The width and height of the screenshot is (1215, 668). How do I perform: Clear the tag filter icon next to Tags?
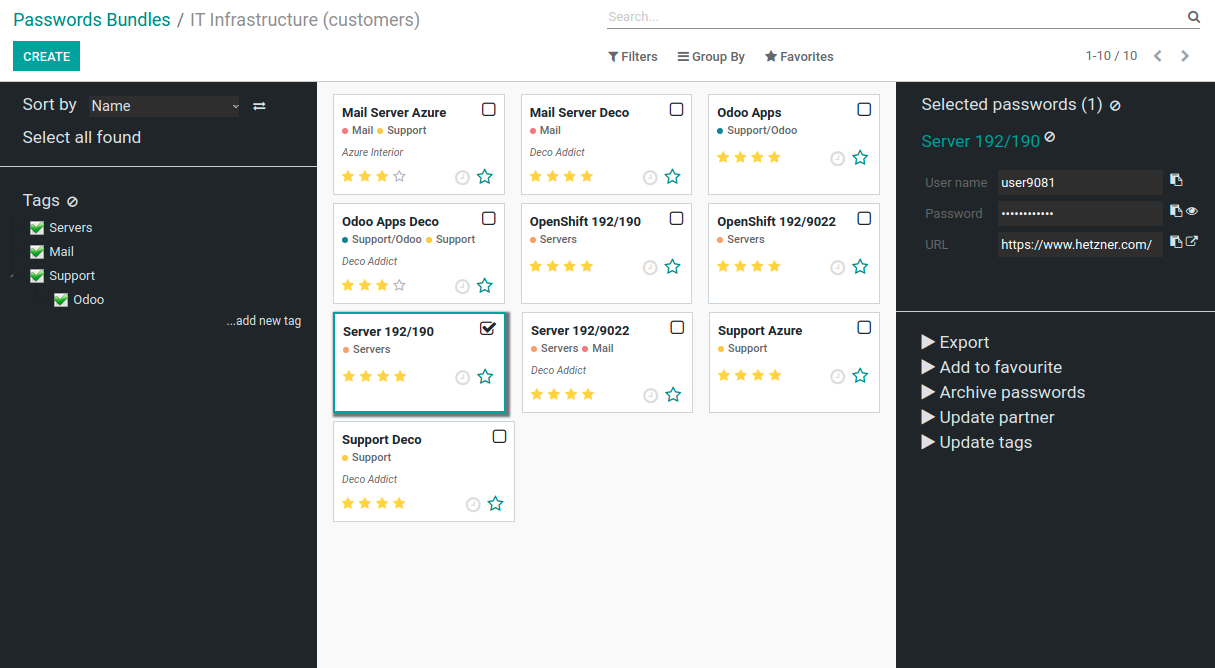[72, 202]
